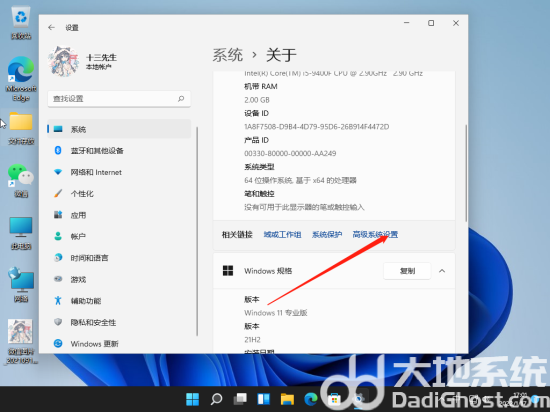Viewport: 550px width, 412px height.
Task: Click the 系统 breadcrumb in the header
Action: [228, 55]
